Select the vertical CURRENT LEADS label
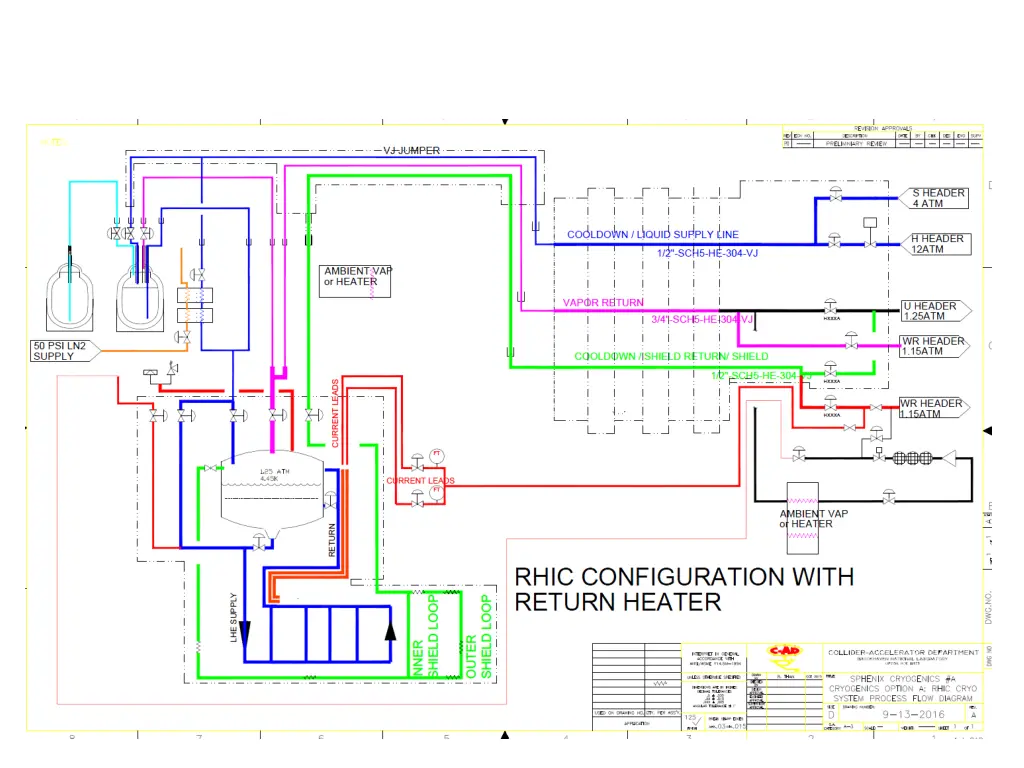Viewport: 1024px width, 768px height. [335, 413]
